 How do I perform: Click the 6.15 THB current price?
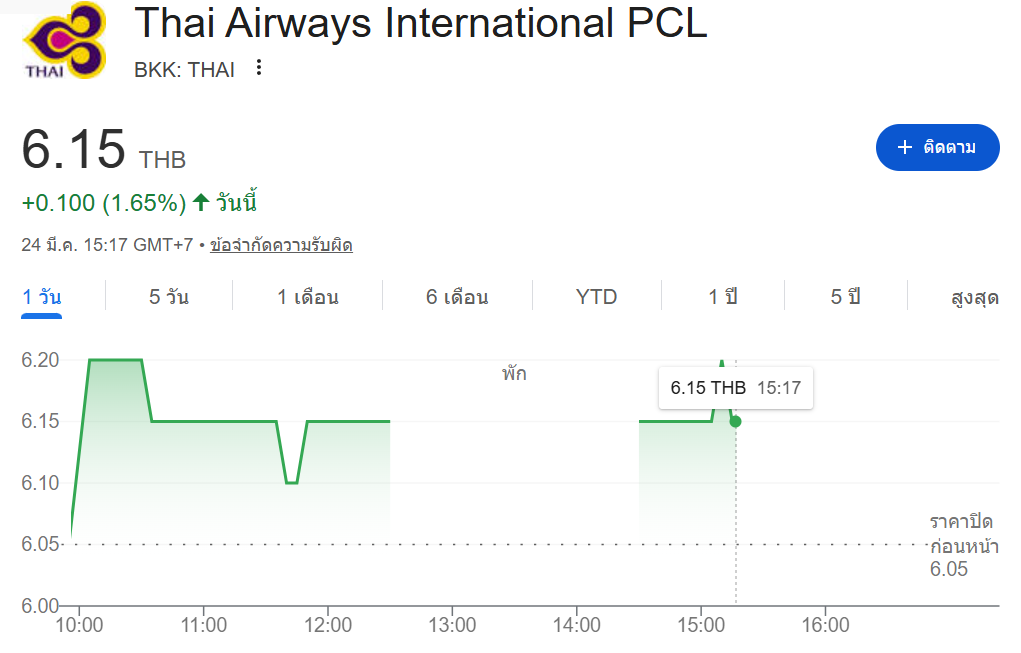(104, 150)
